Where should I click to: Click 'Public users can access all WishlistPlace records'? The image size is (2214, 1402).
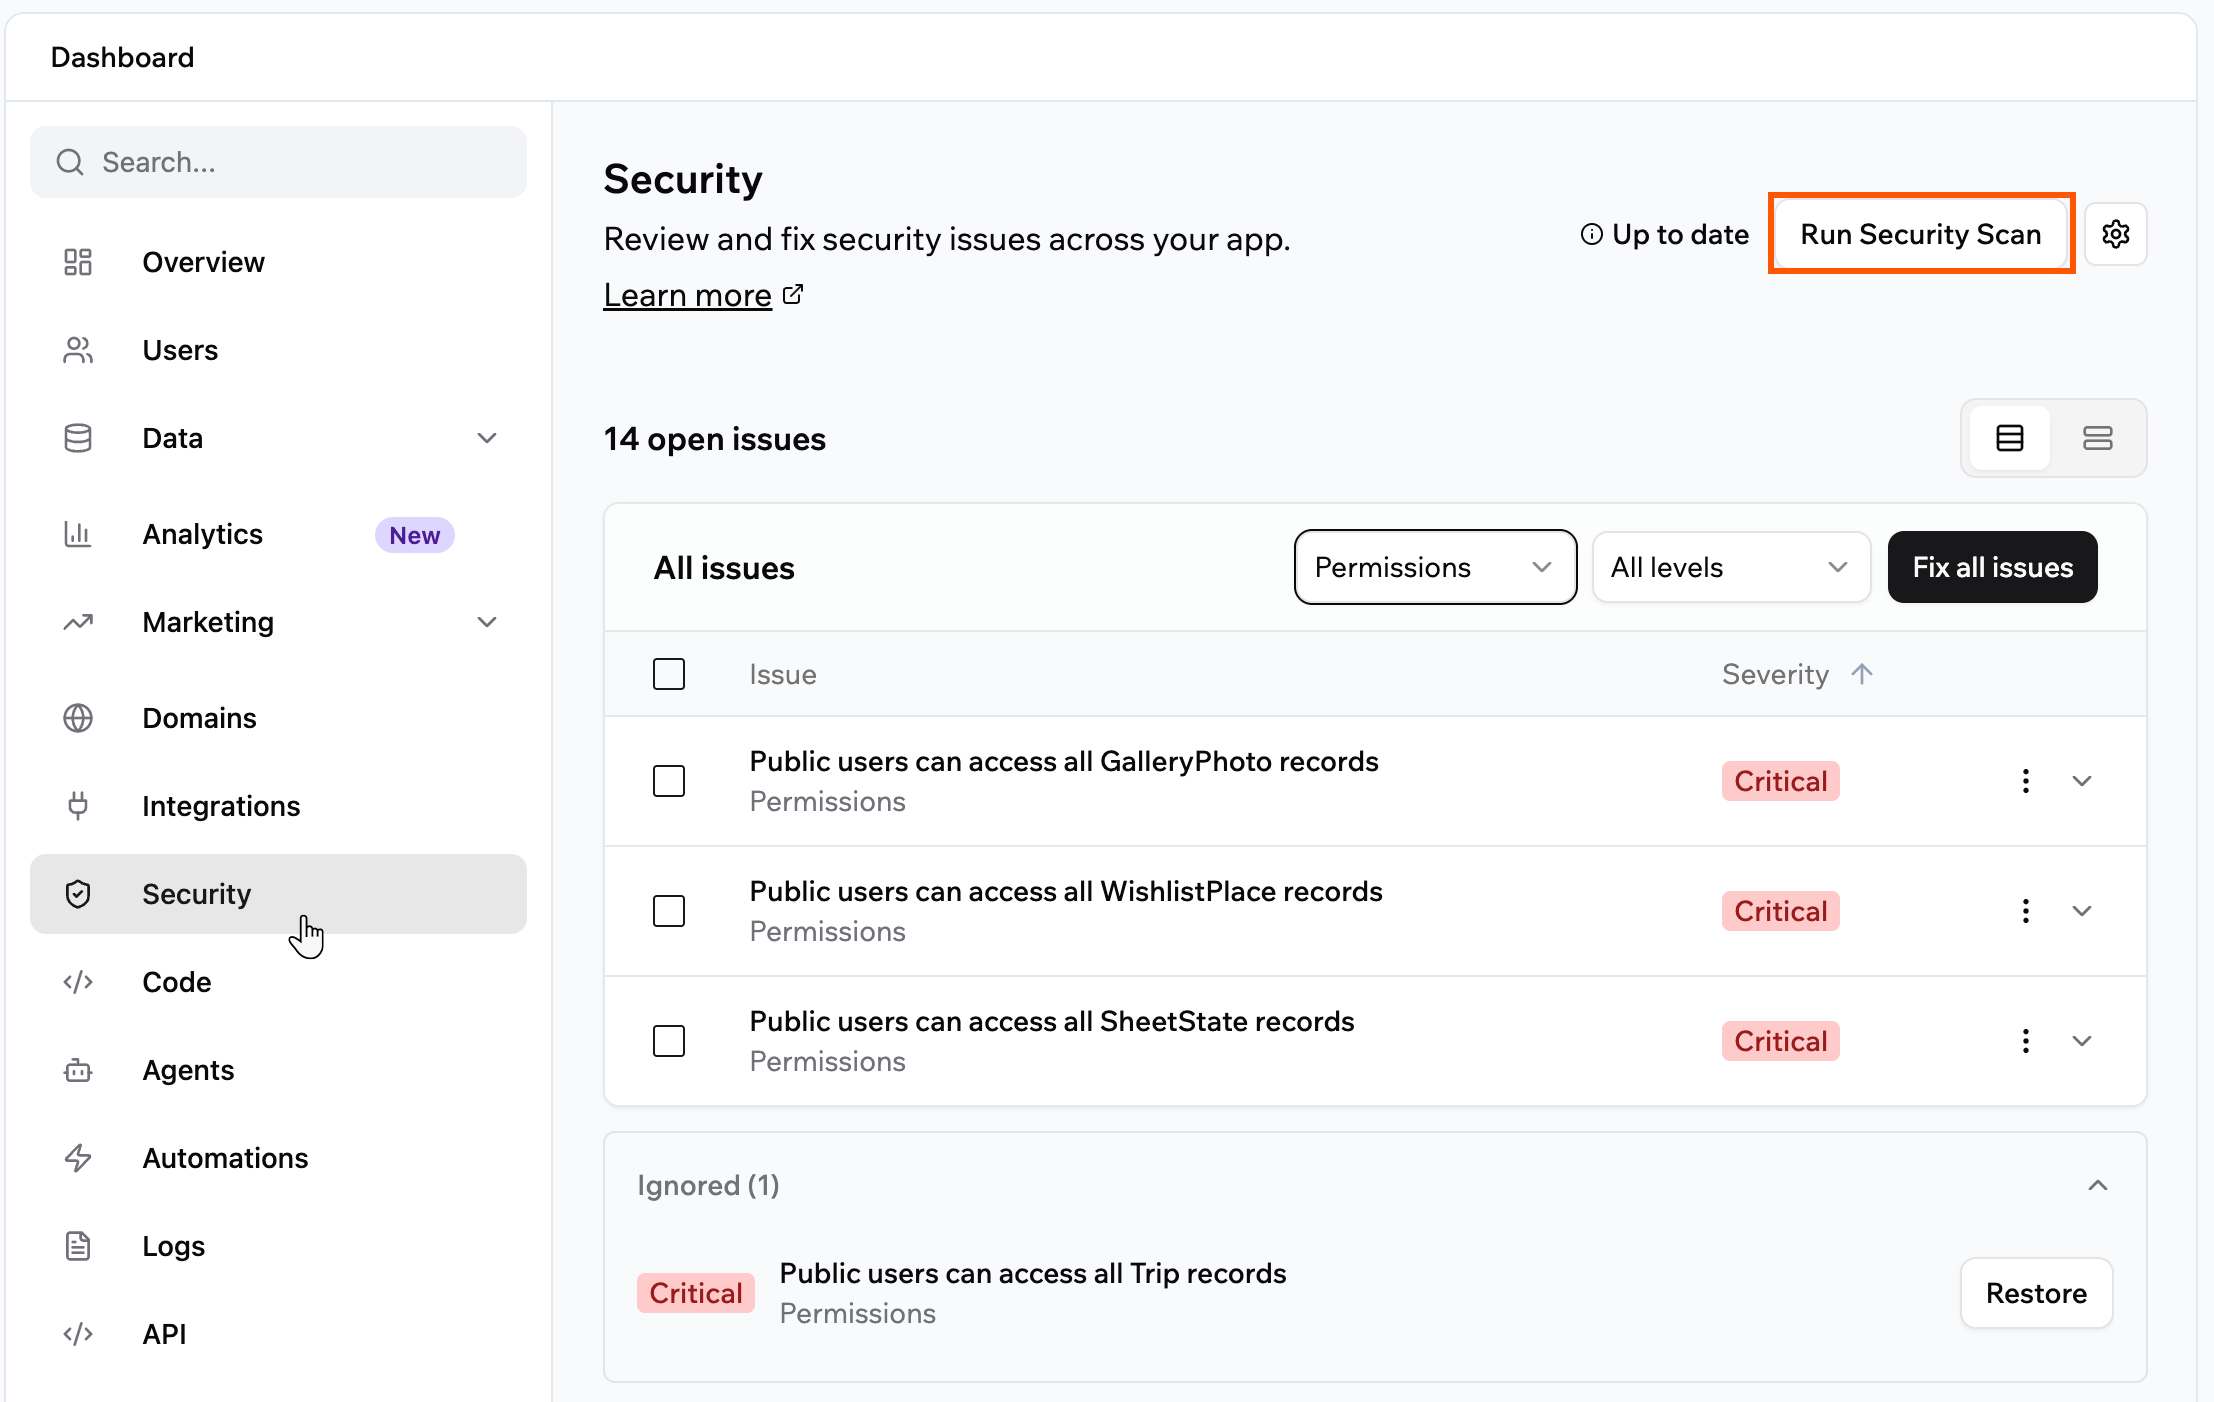(x=1066, y=891)
